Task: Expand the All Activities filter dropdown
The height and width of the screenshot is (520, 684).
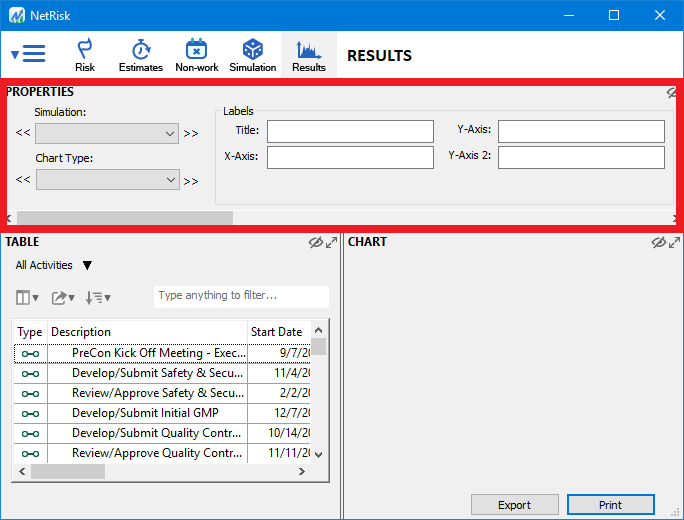Action: click(87, 265)
